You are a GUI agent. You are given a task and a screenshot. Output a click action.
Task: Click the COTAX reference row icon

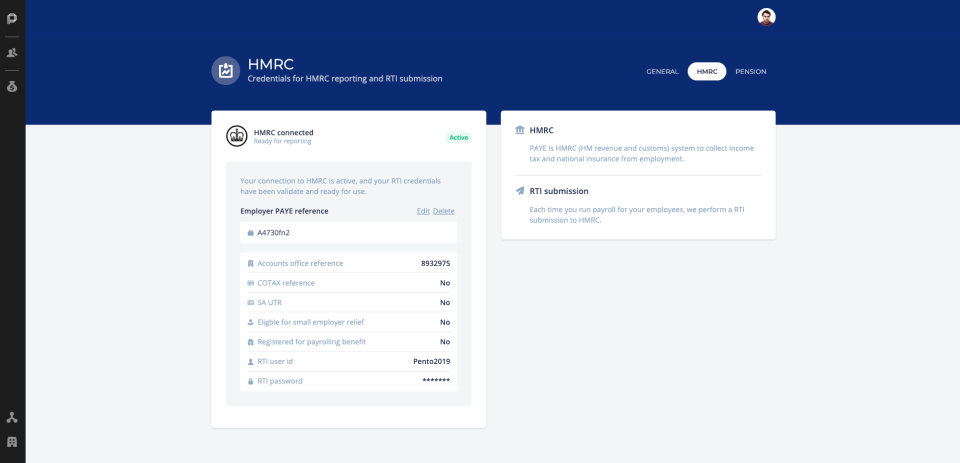tap(250, 283)
